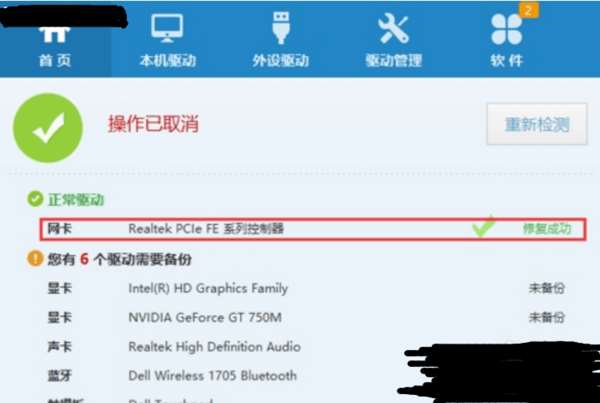Open 驱动管理 via the wrench icon

click(393, 28)
